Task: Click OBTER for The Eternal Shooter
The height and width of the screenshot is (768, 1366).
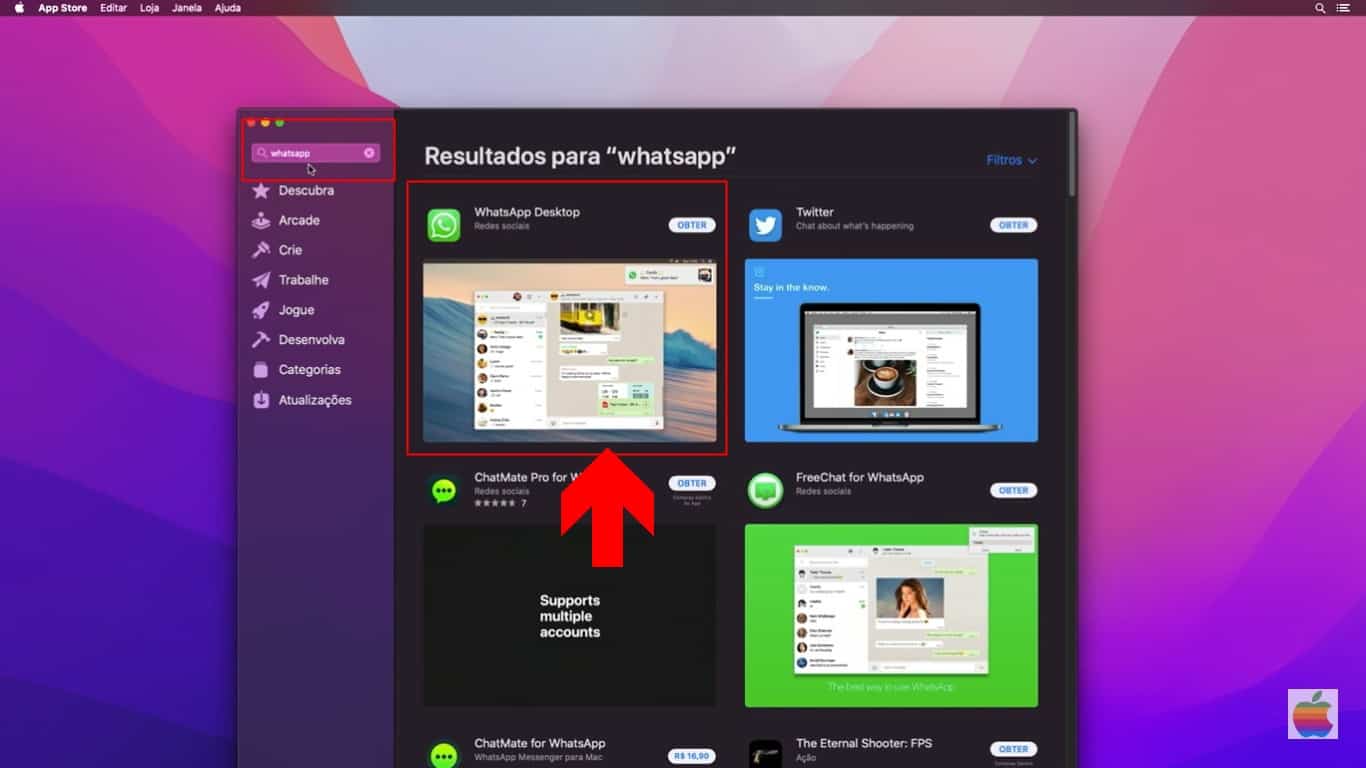Action: [1014, 749]
